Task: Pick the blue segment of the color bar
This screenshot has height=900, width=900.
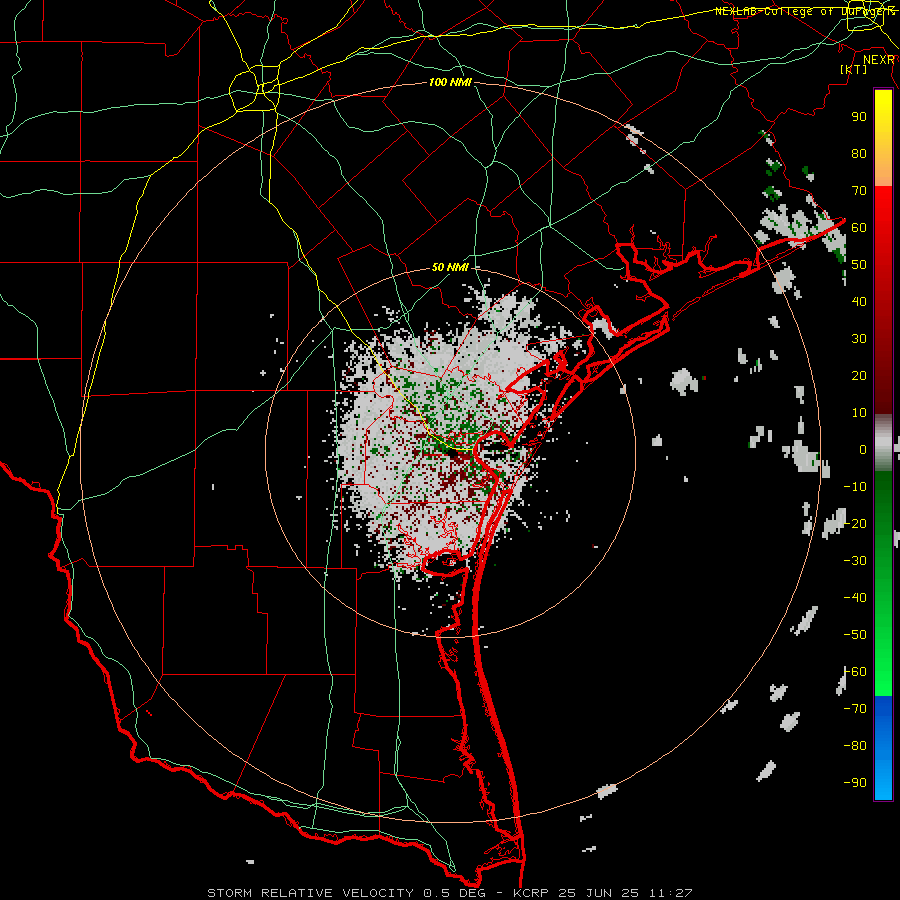Action: [x=883, y=747]
